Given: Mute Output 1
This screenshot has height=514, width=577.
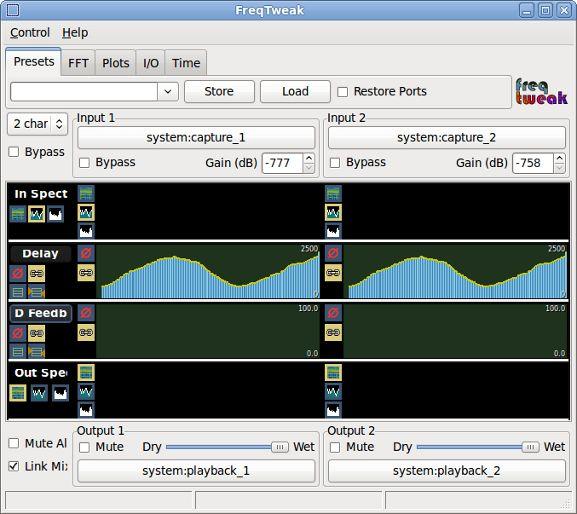Looking at the screenshot, I should click(x=84, y=447).
